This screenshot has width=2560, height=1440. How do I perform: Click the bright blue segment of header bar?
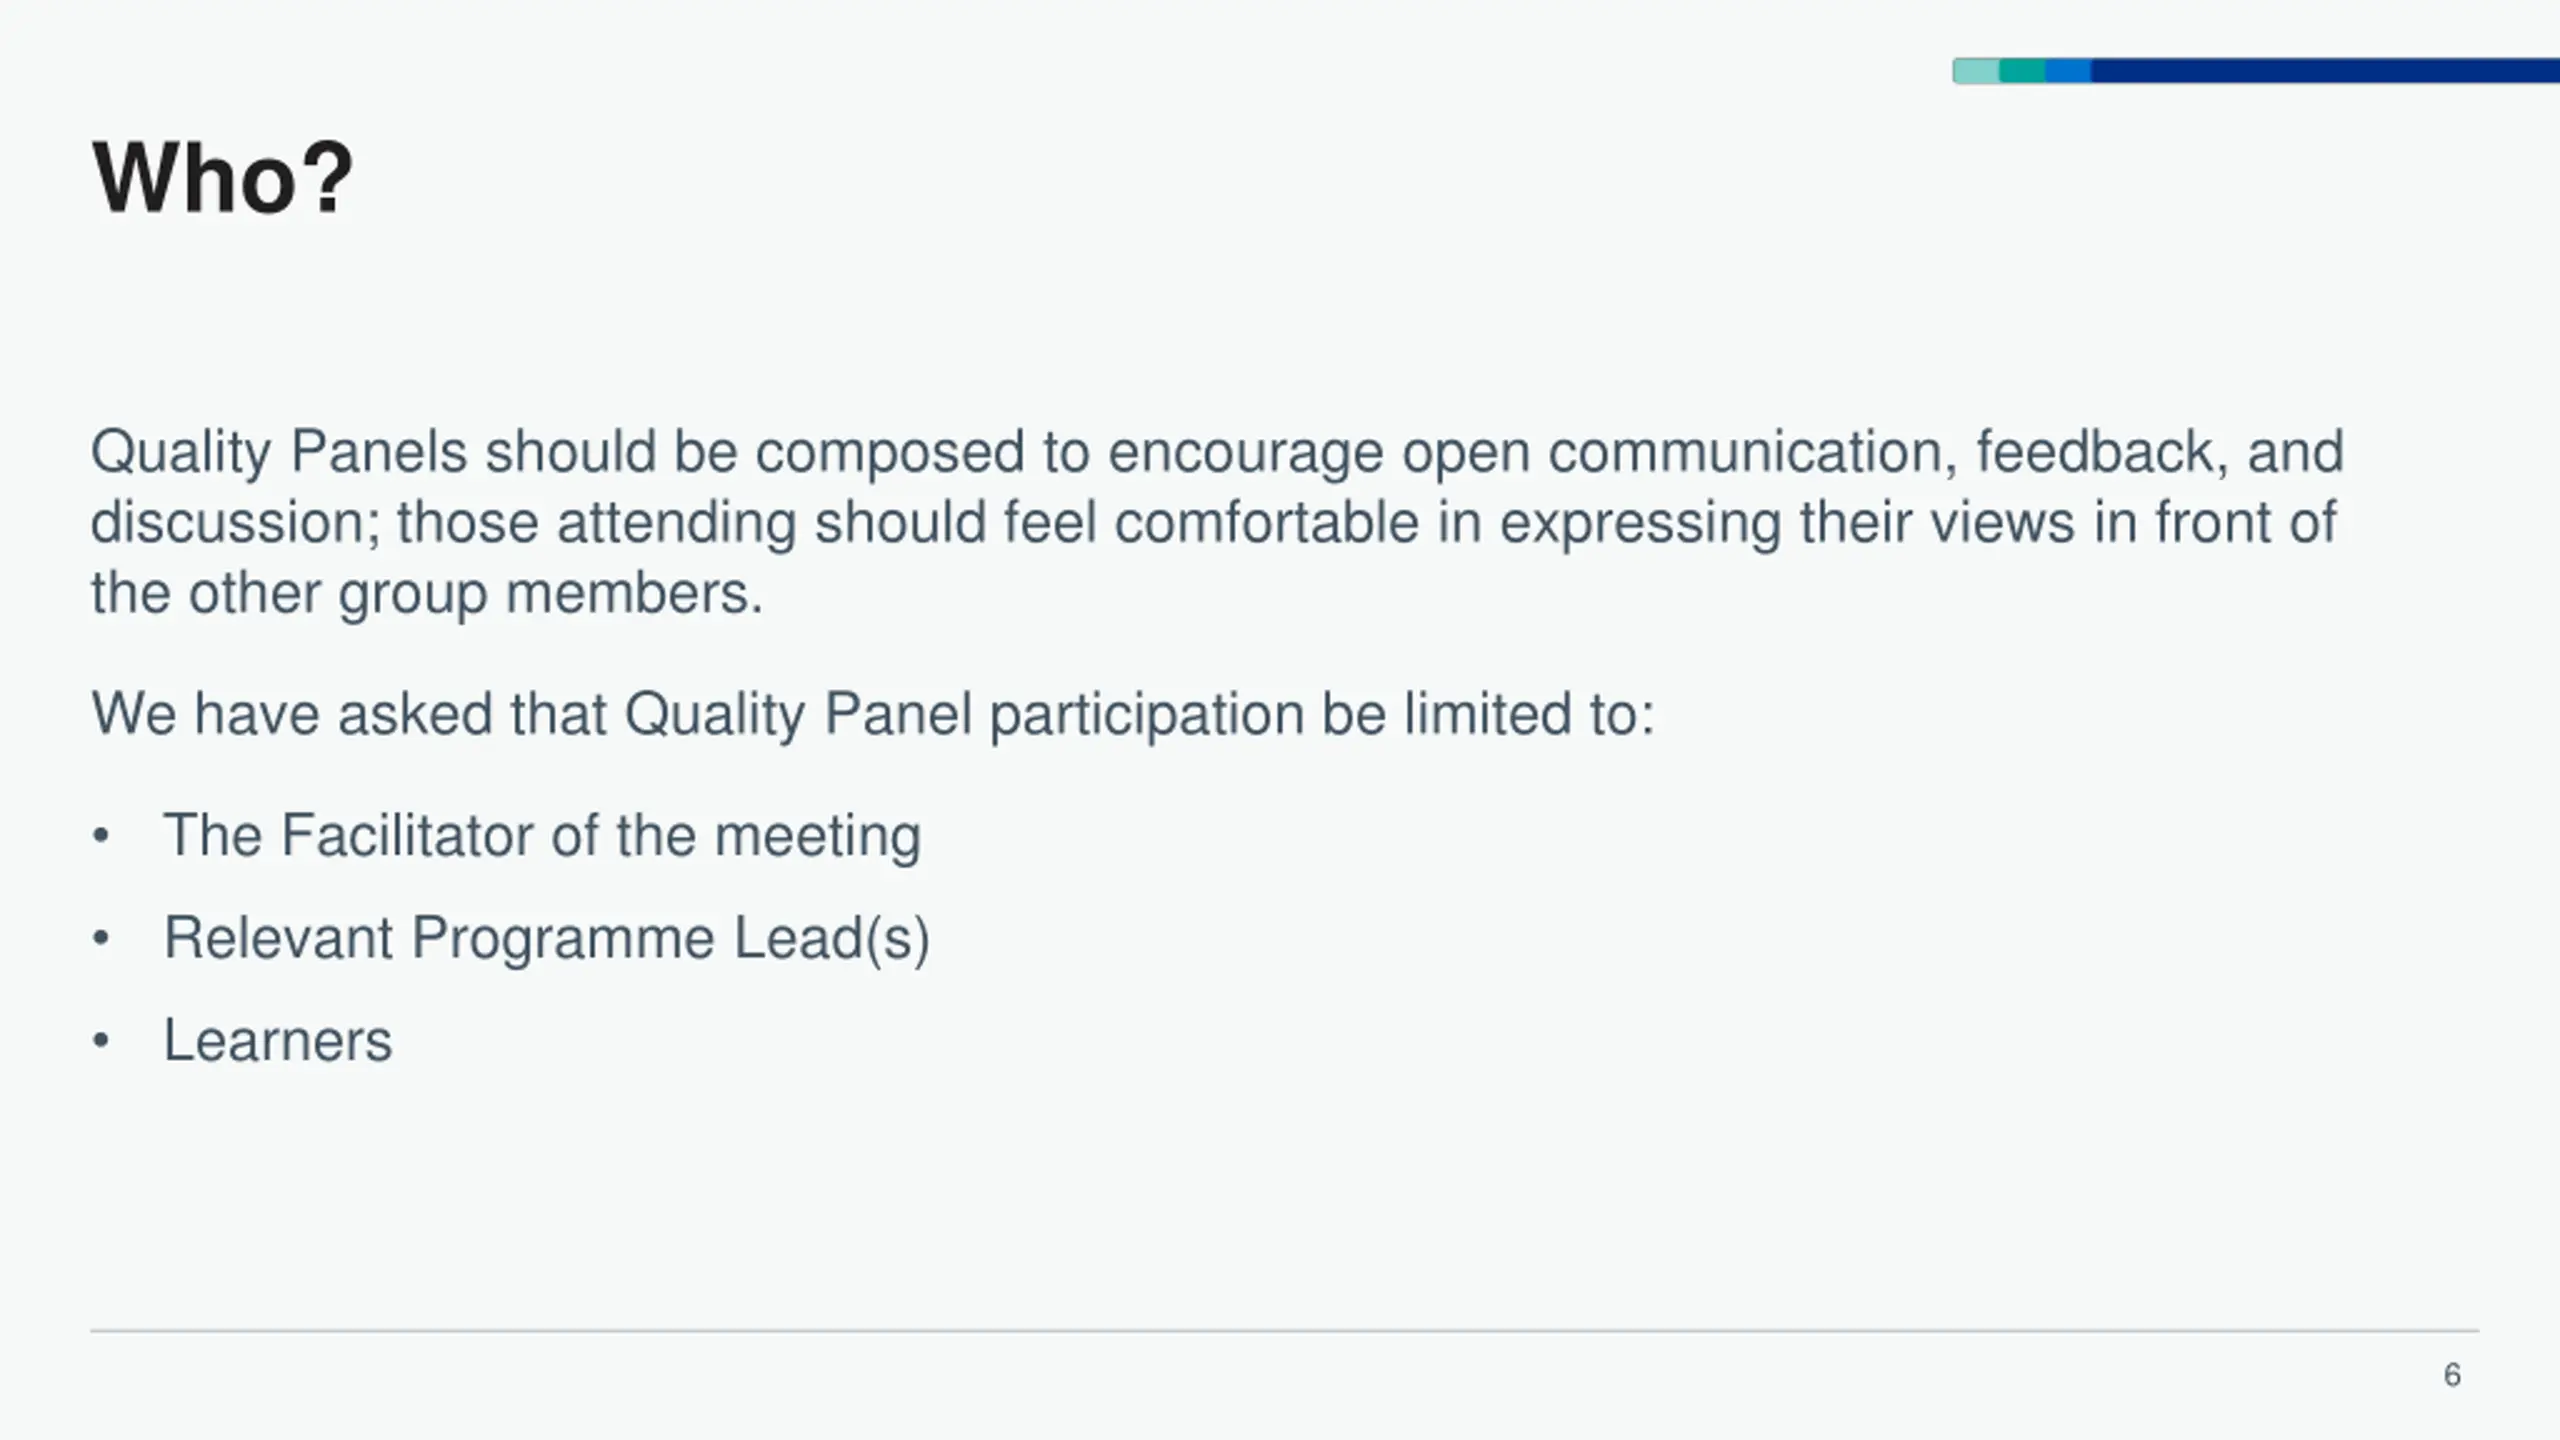[x=2068, y=71]
